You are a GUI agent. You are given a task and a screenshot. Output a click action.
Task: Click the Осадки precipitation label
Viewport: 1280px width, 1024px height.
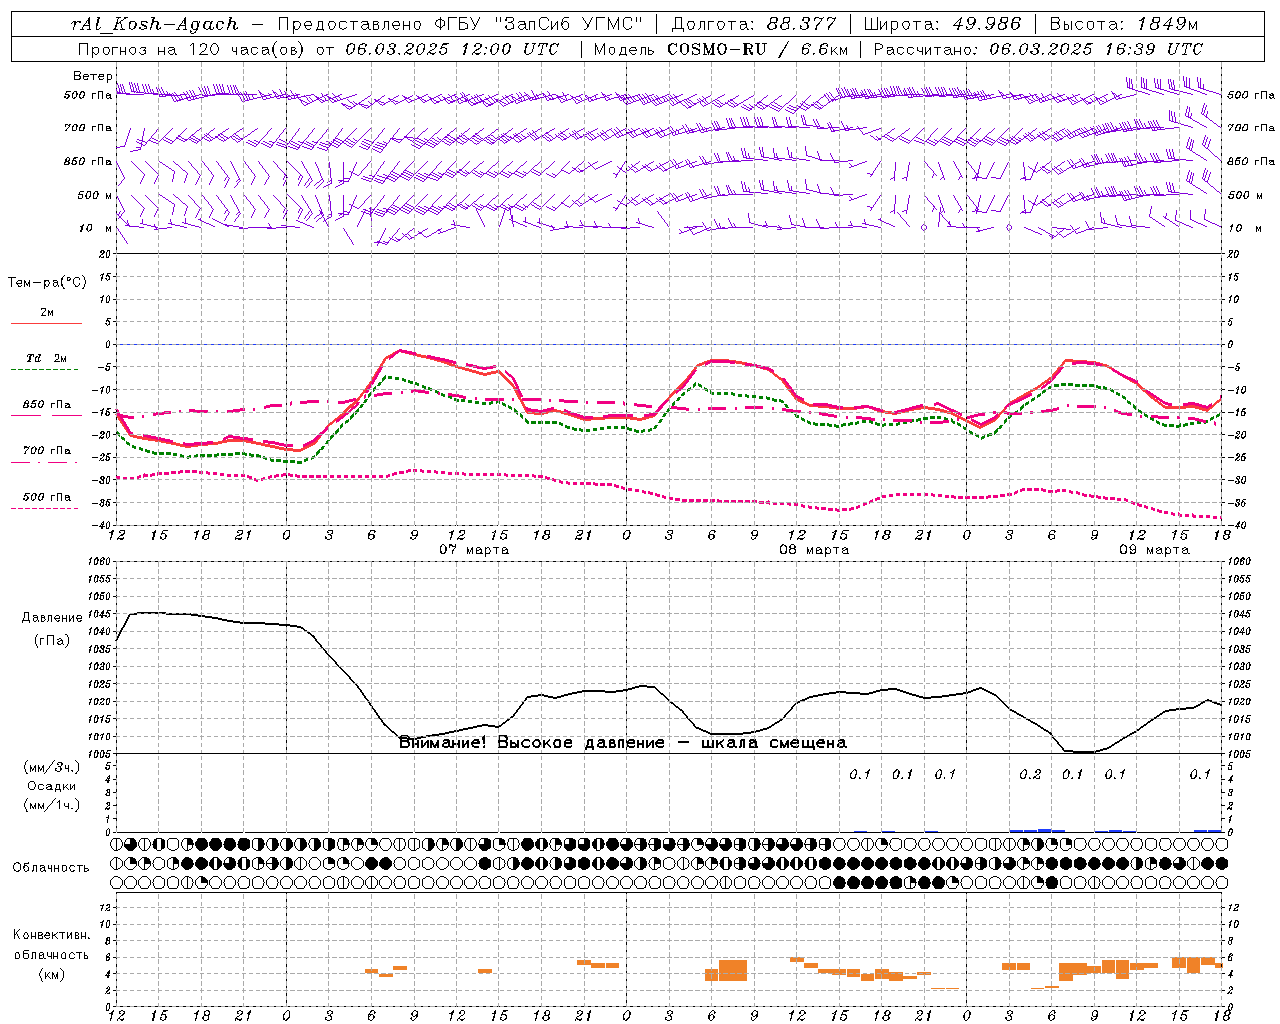pyautogui.click(x=52, y=786)
